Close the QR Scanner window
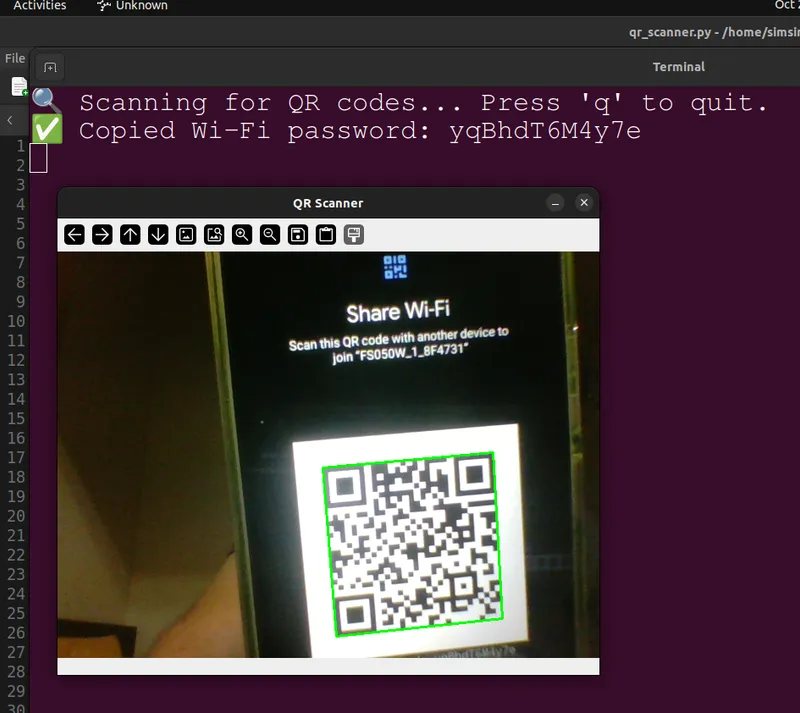Image resolution: width=800 pixels, height=713 pixels. 584,203
